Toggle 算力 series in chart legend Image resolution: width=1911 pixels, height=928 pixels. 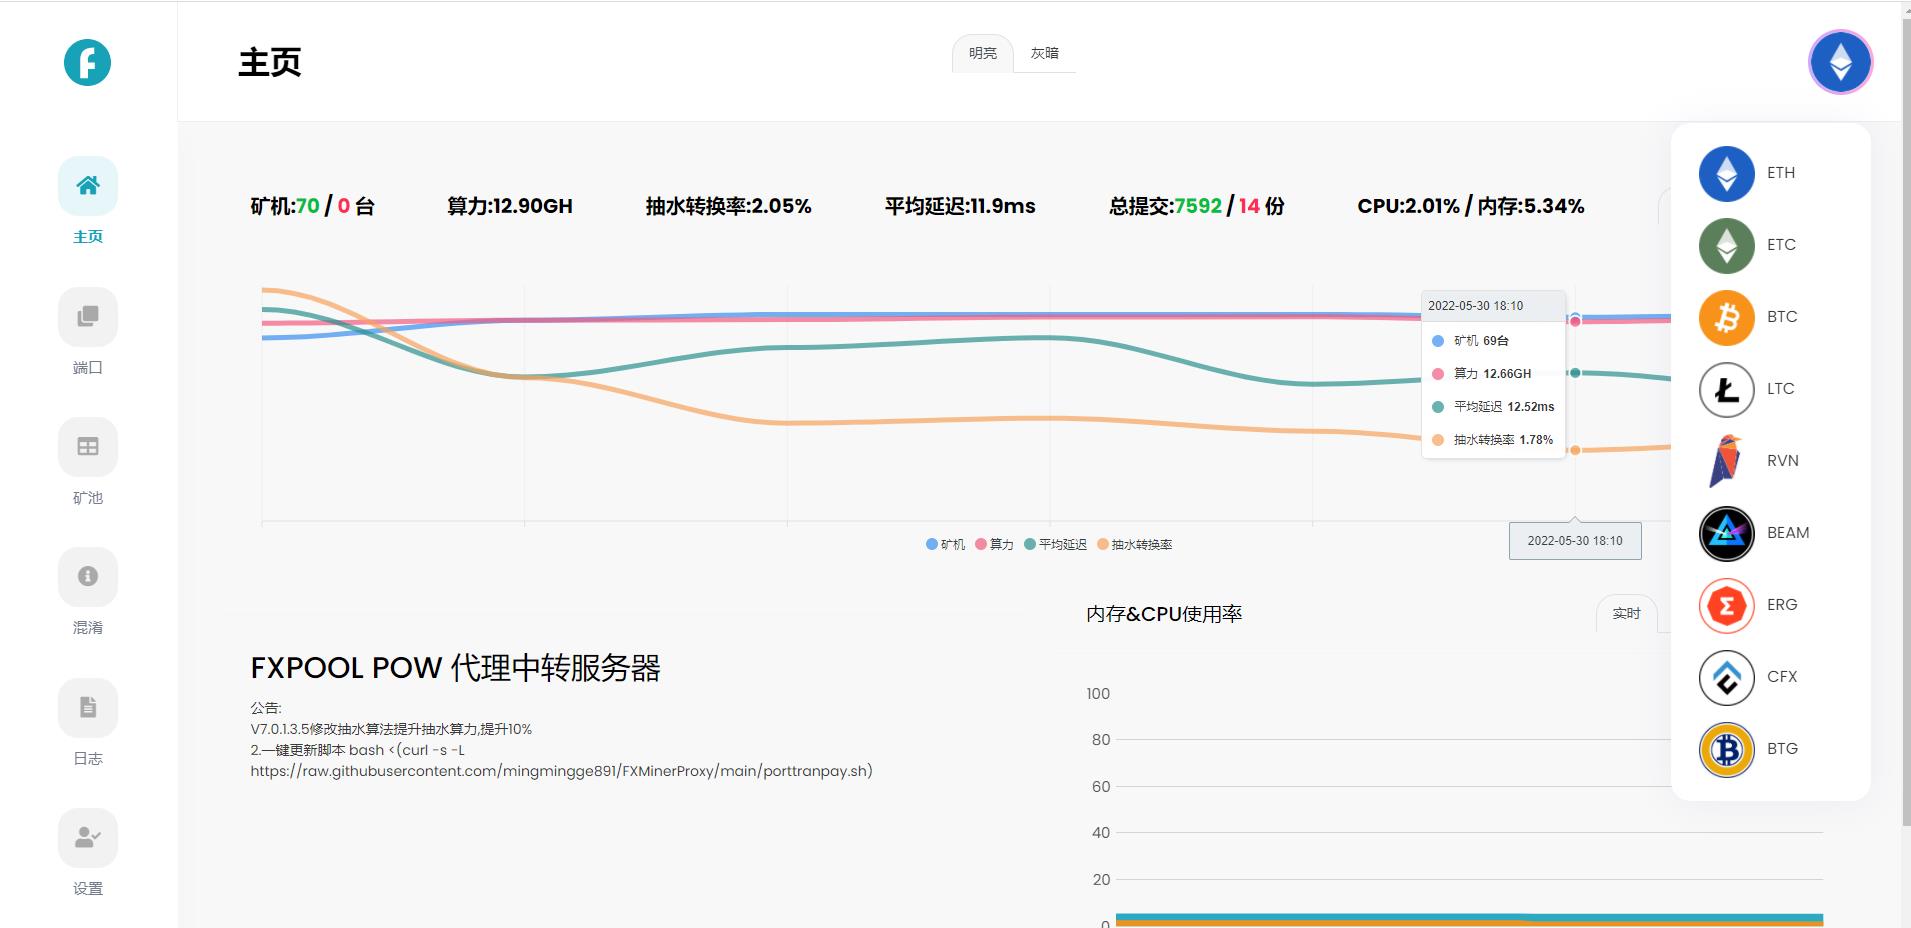click(995, 544)
